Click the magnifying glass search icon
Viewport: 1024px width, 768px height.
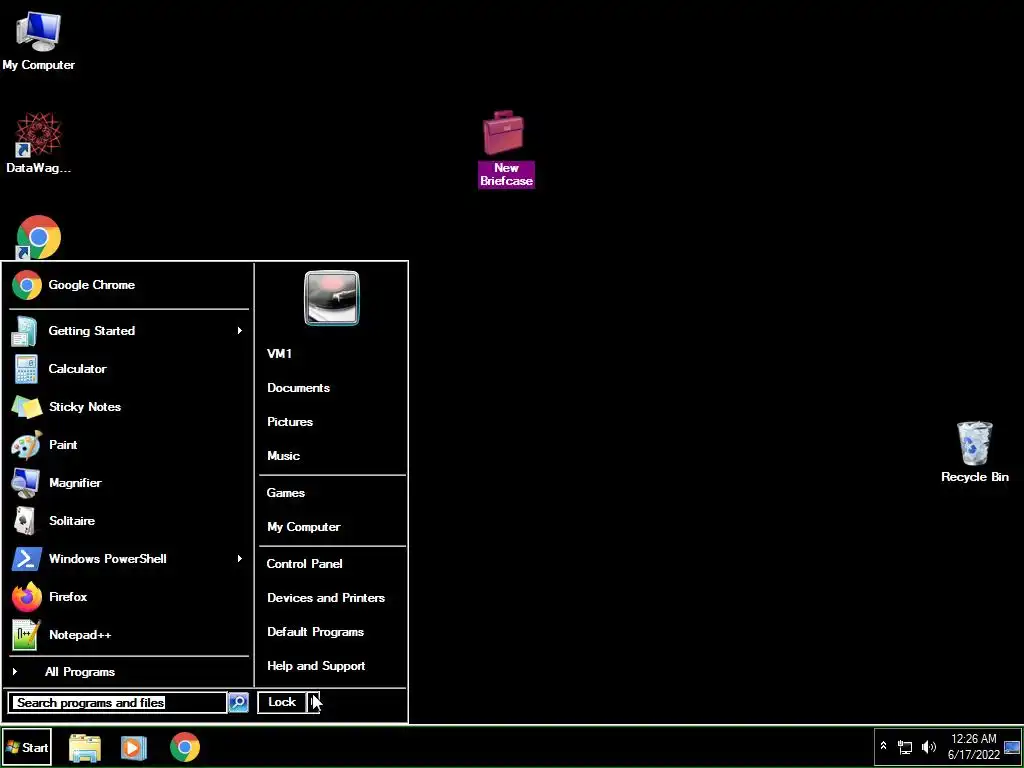[238, 703]
